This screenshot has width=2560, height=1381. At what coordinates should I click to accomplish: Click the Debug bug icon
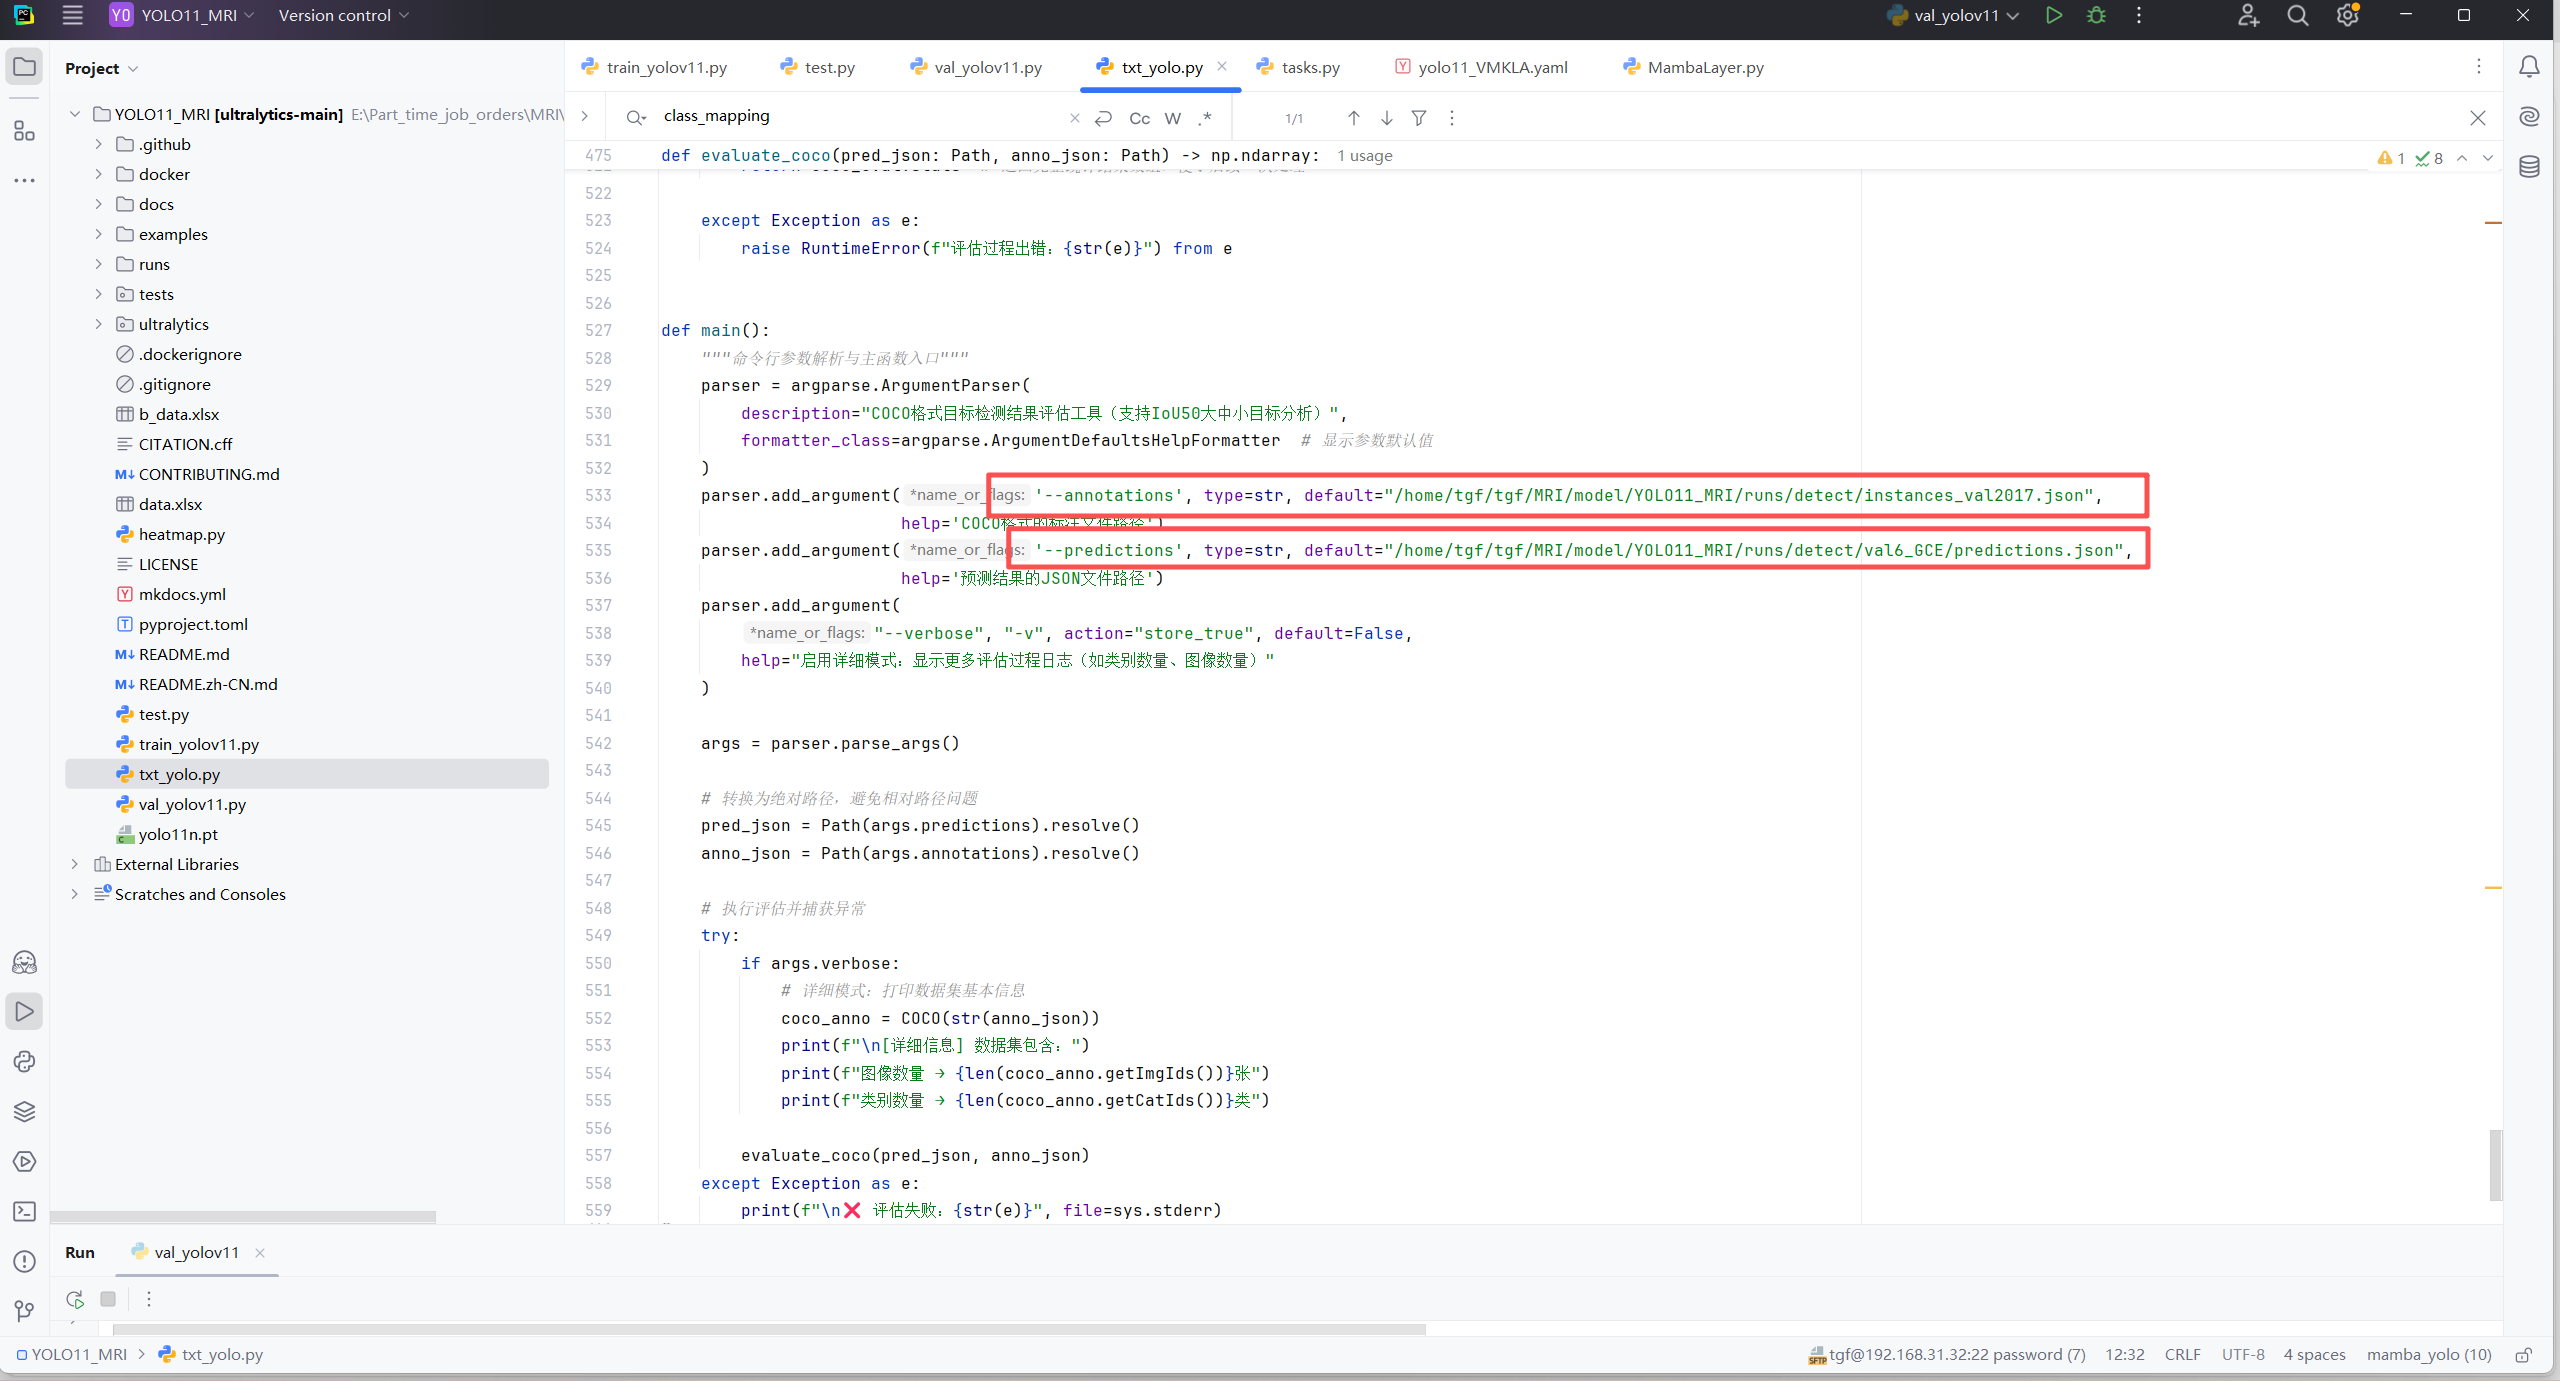coord(2096,15)
